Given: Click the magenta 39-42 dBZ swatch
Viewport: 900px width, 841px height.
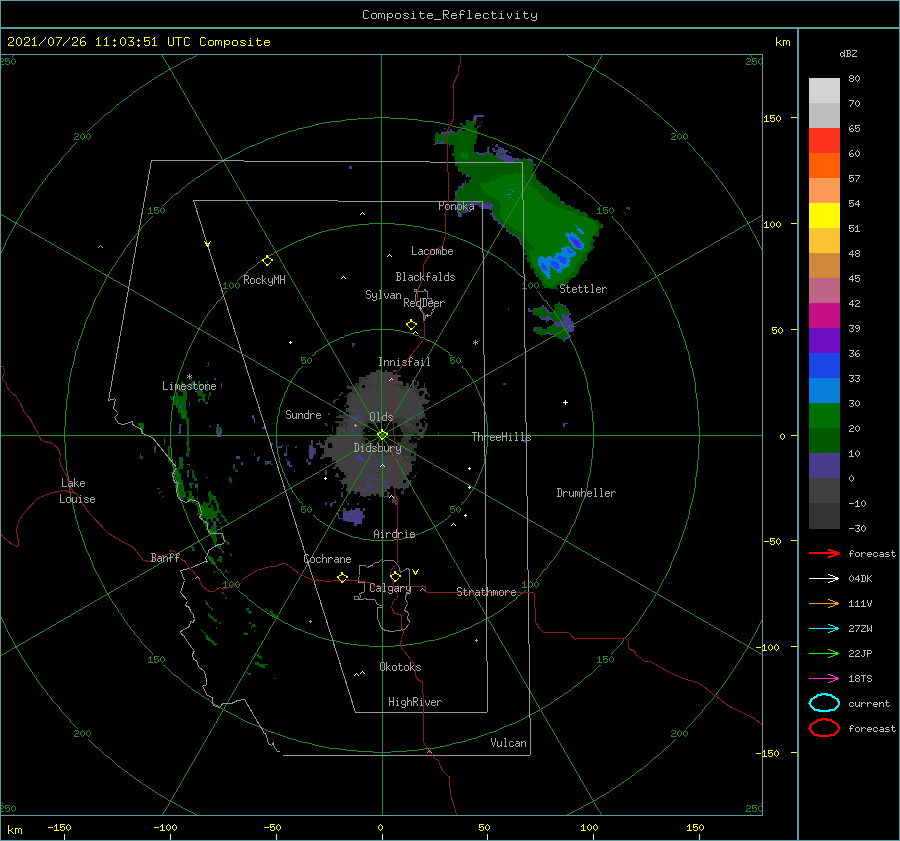Looking at the screenshot, I should point(824,316).
